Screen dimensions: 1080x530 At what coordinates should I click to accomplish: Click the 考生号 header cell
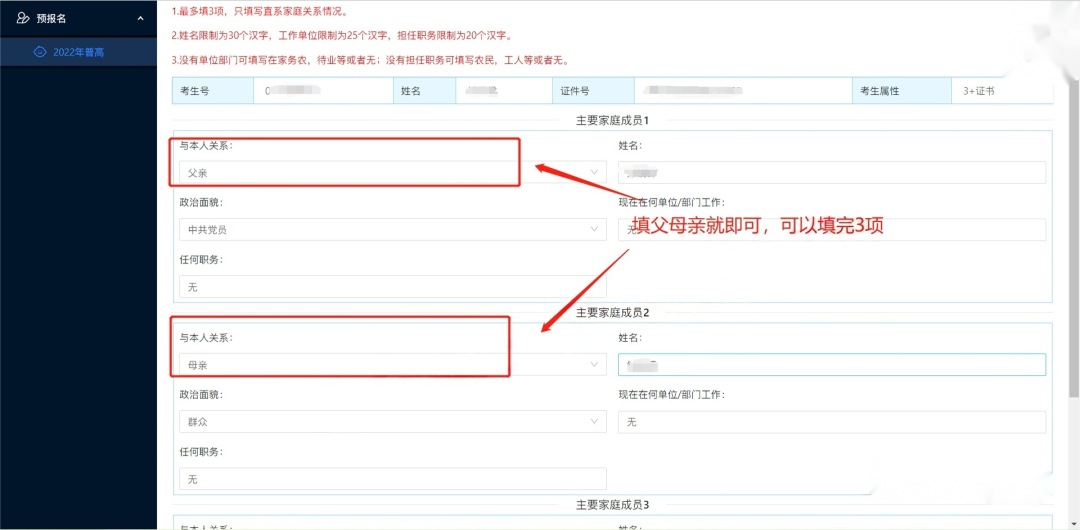point(200,91)
